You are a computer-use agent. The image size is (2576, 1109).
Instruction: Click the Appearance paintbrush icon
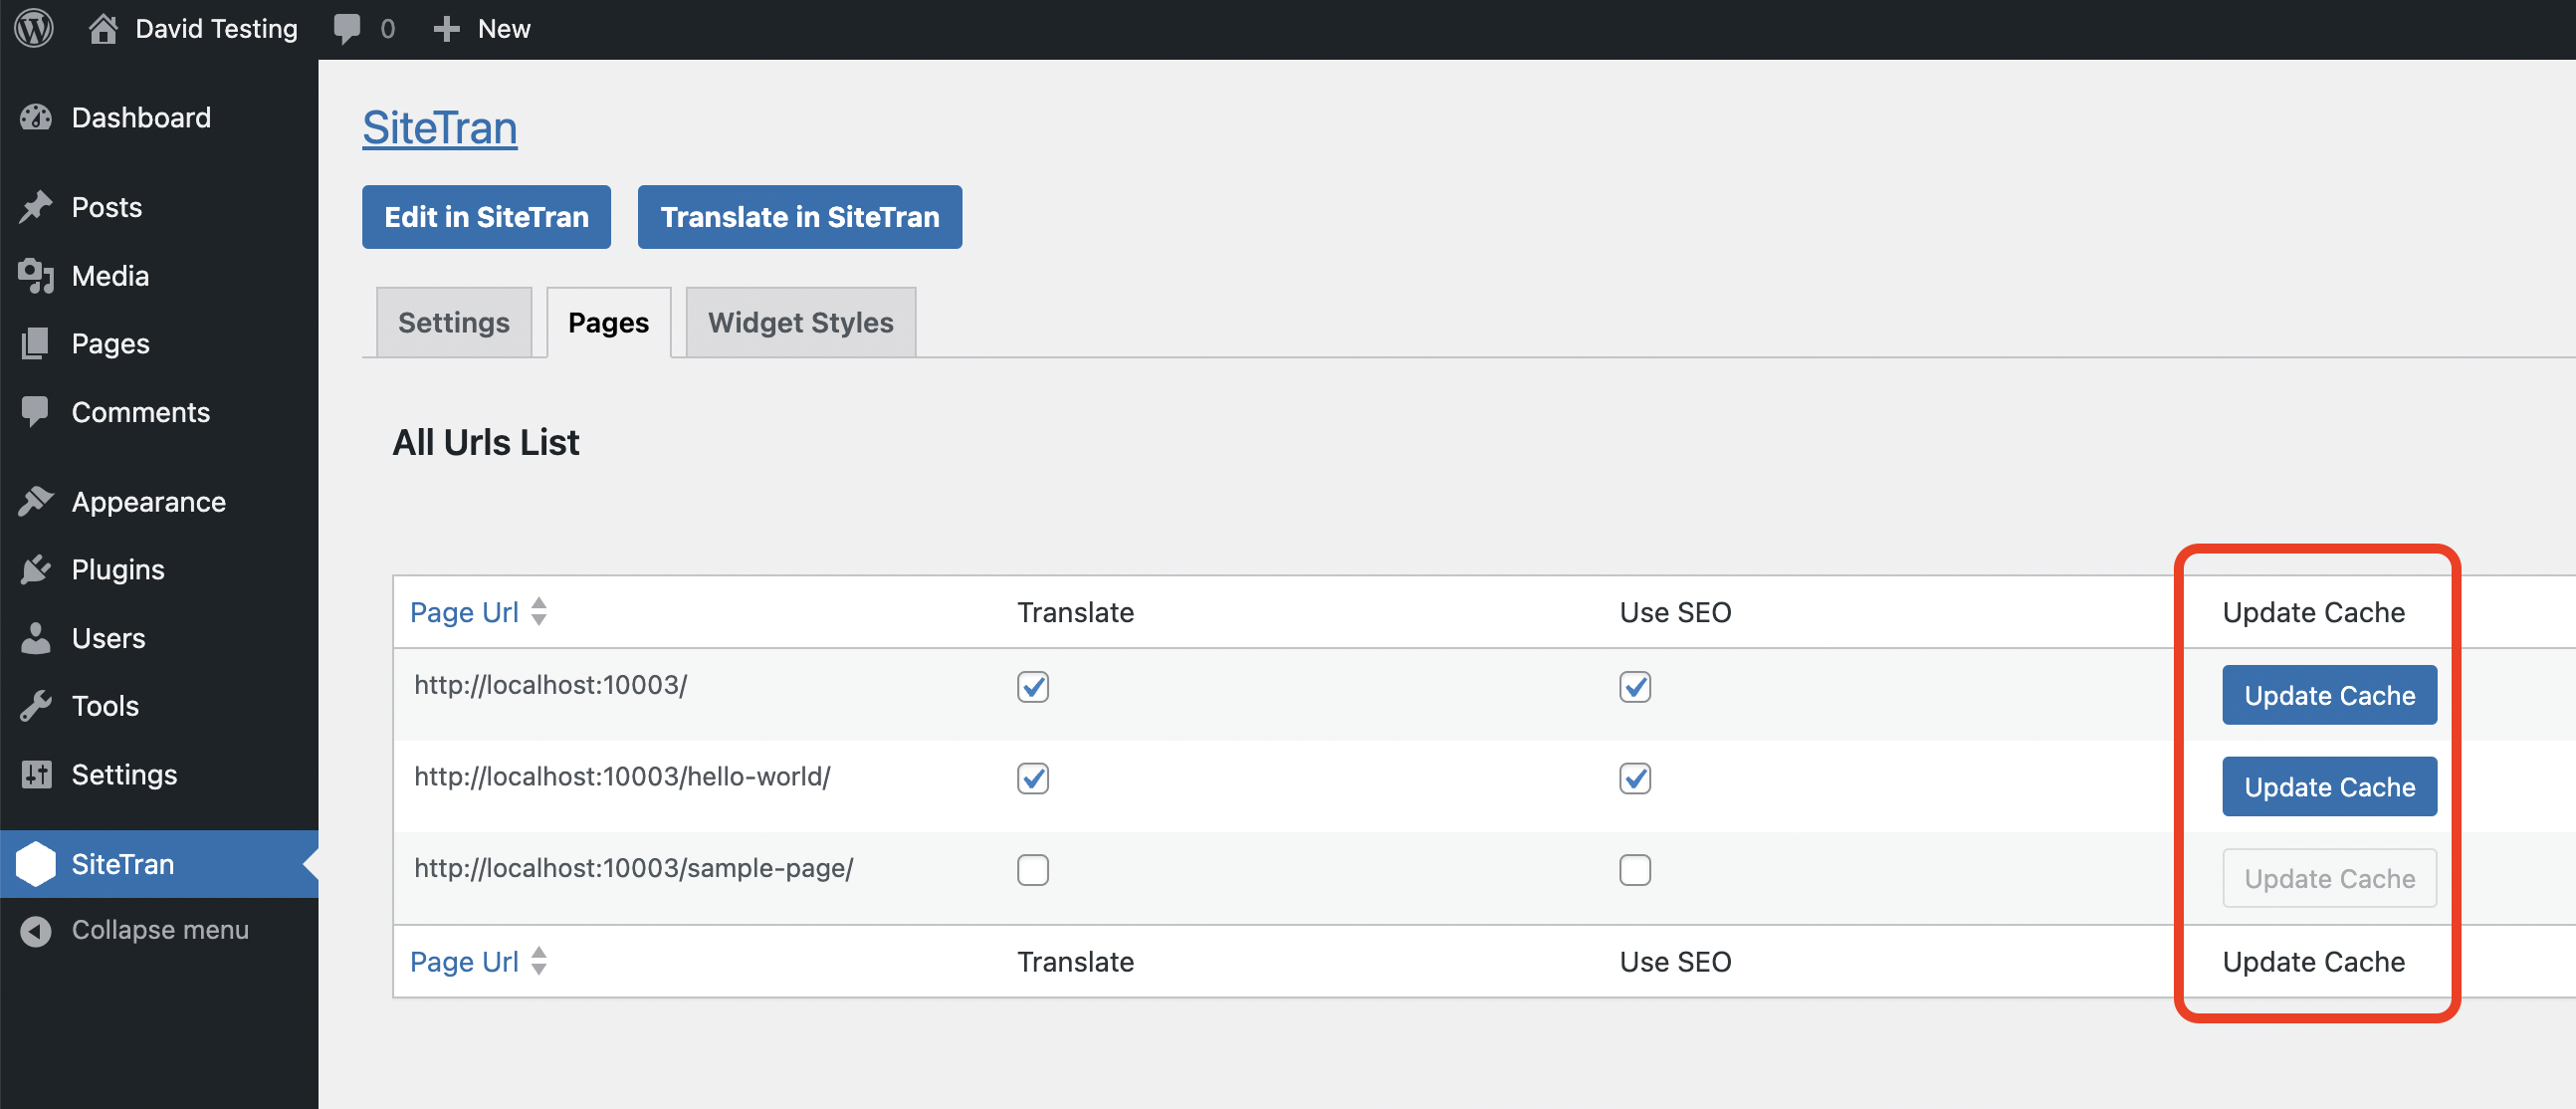(36, 502)
